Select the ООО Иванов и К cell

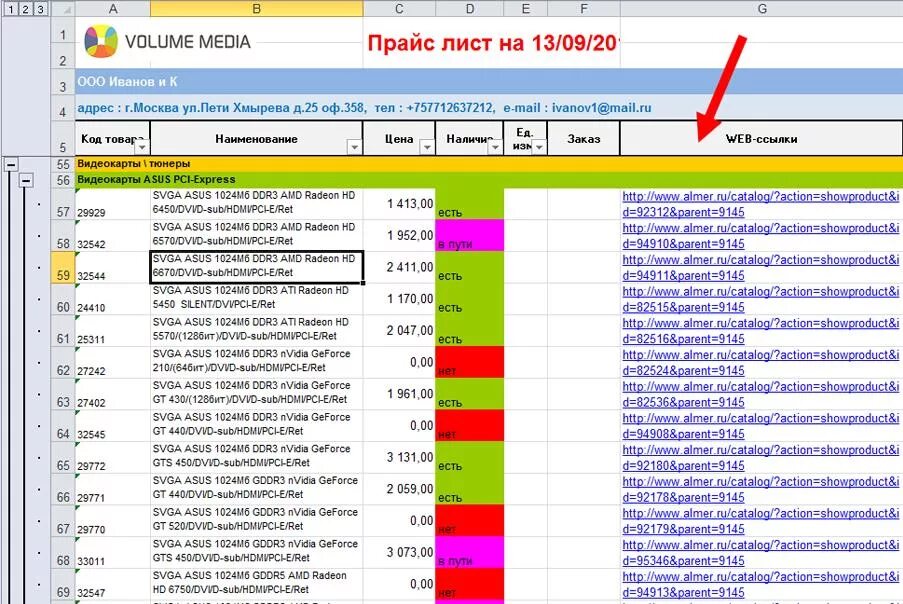[x=489, y=82]
